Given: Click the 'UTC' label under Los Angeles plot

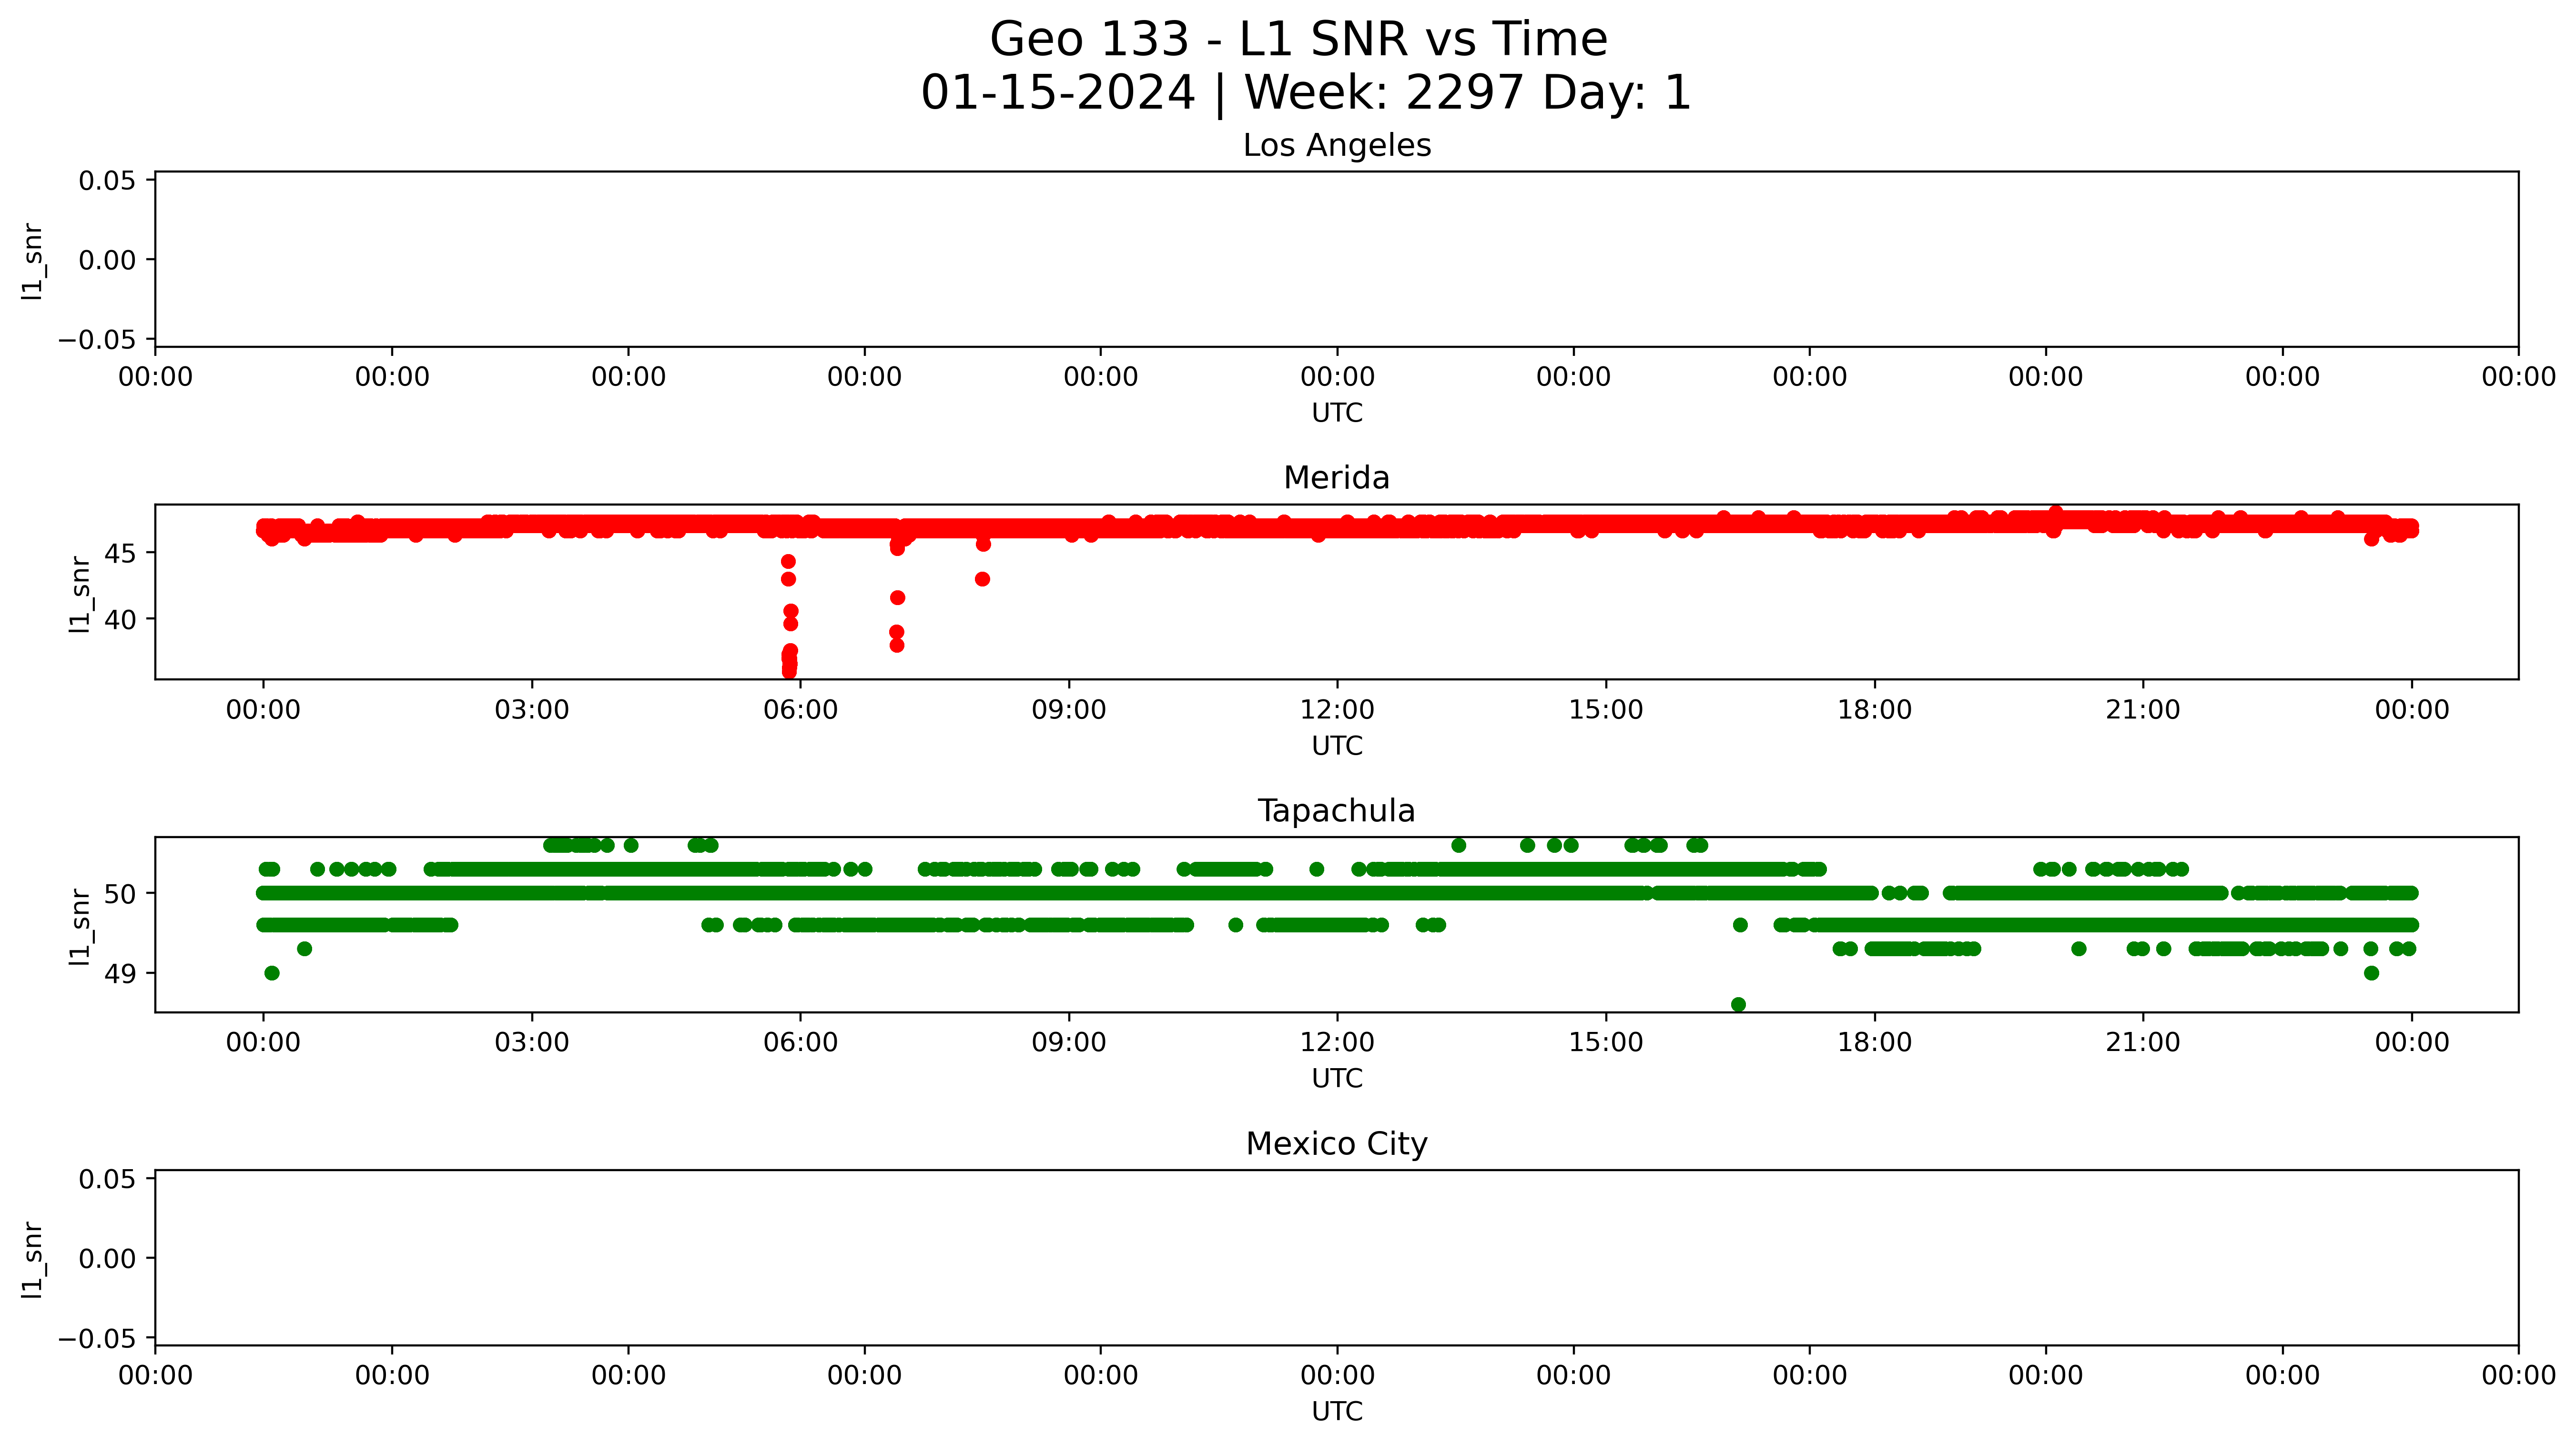Looking at the screenshot, I should point(1337,413).
